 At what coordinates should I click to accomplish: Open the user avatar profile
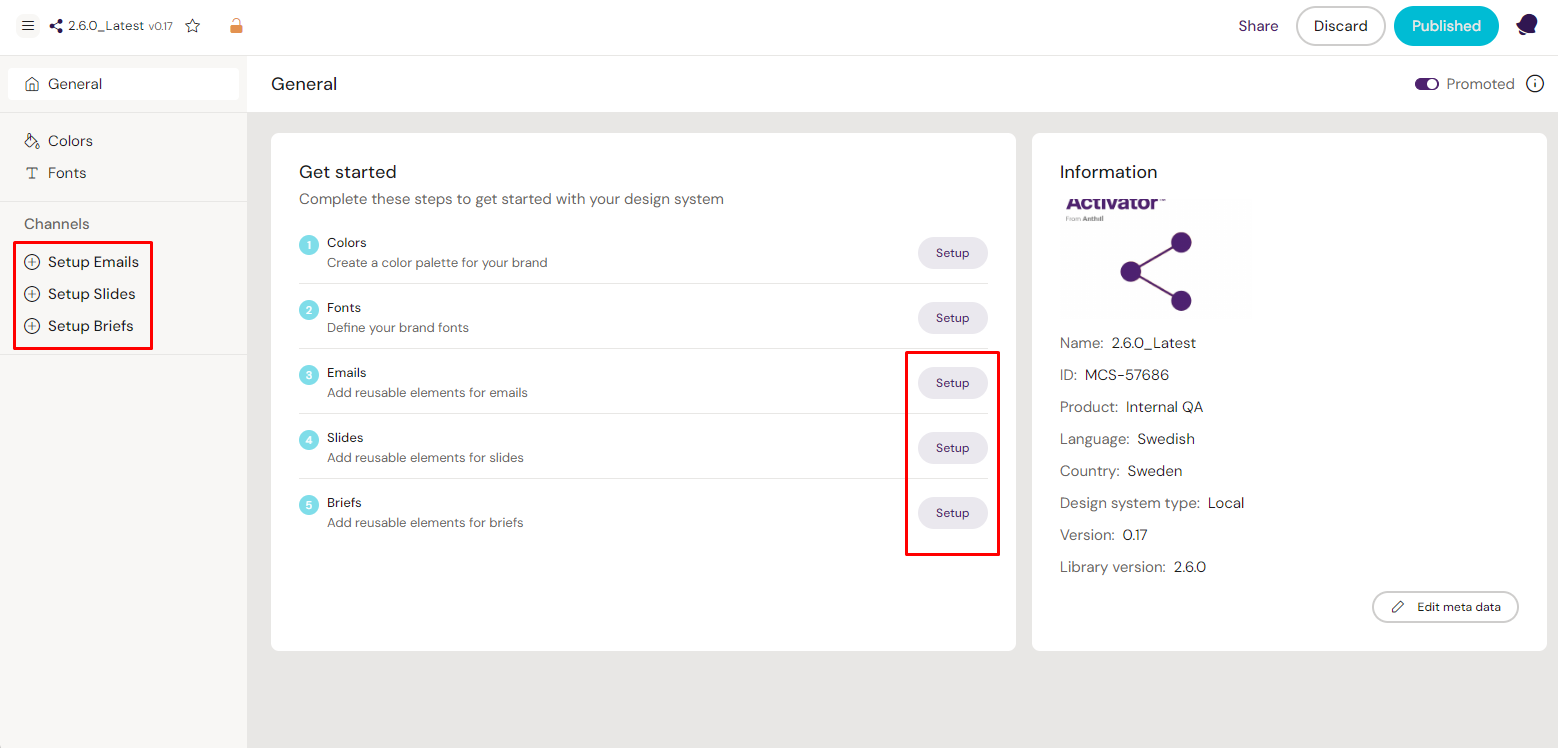pyautogui.click(x=1526, y=26)
